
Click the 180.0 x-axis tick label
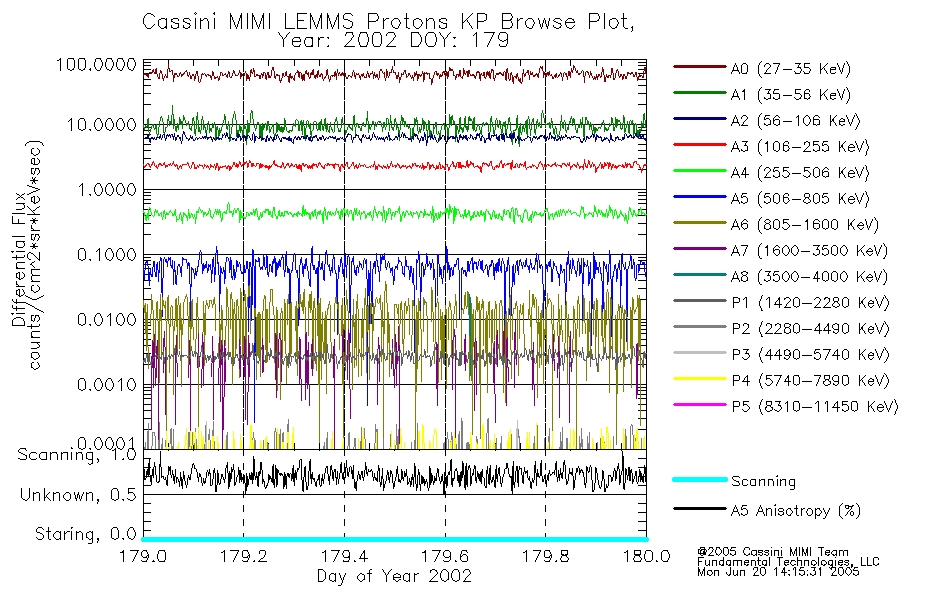click(x=646, y=556)
